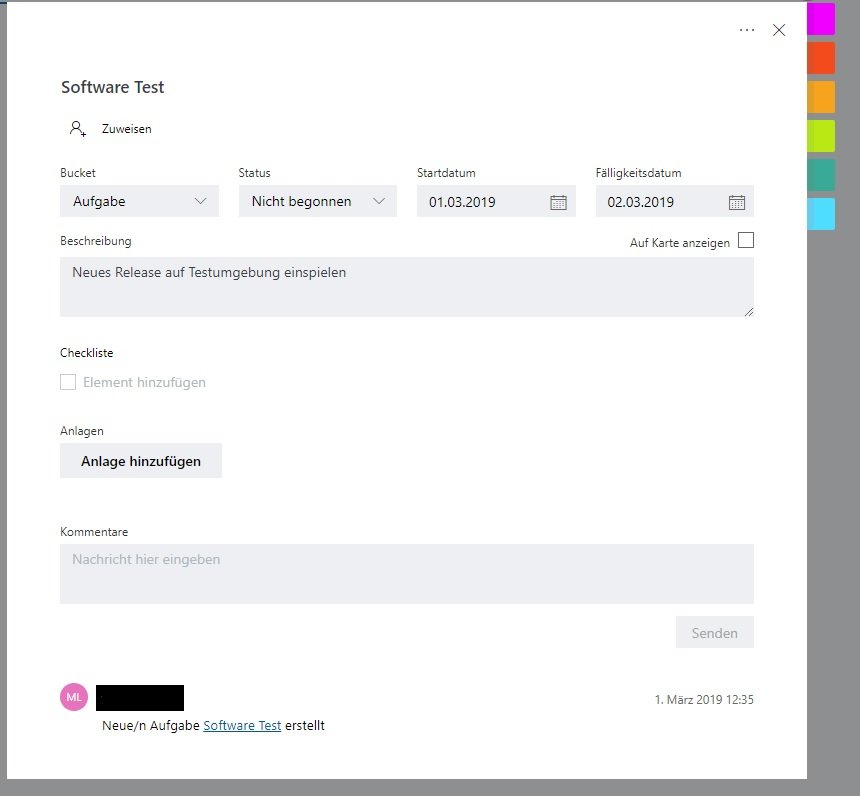Click the Anlage hinzufügen button
This screenshot has height=796, width=860.
click(x=141, y=461)
